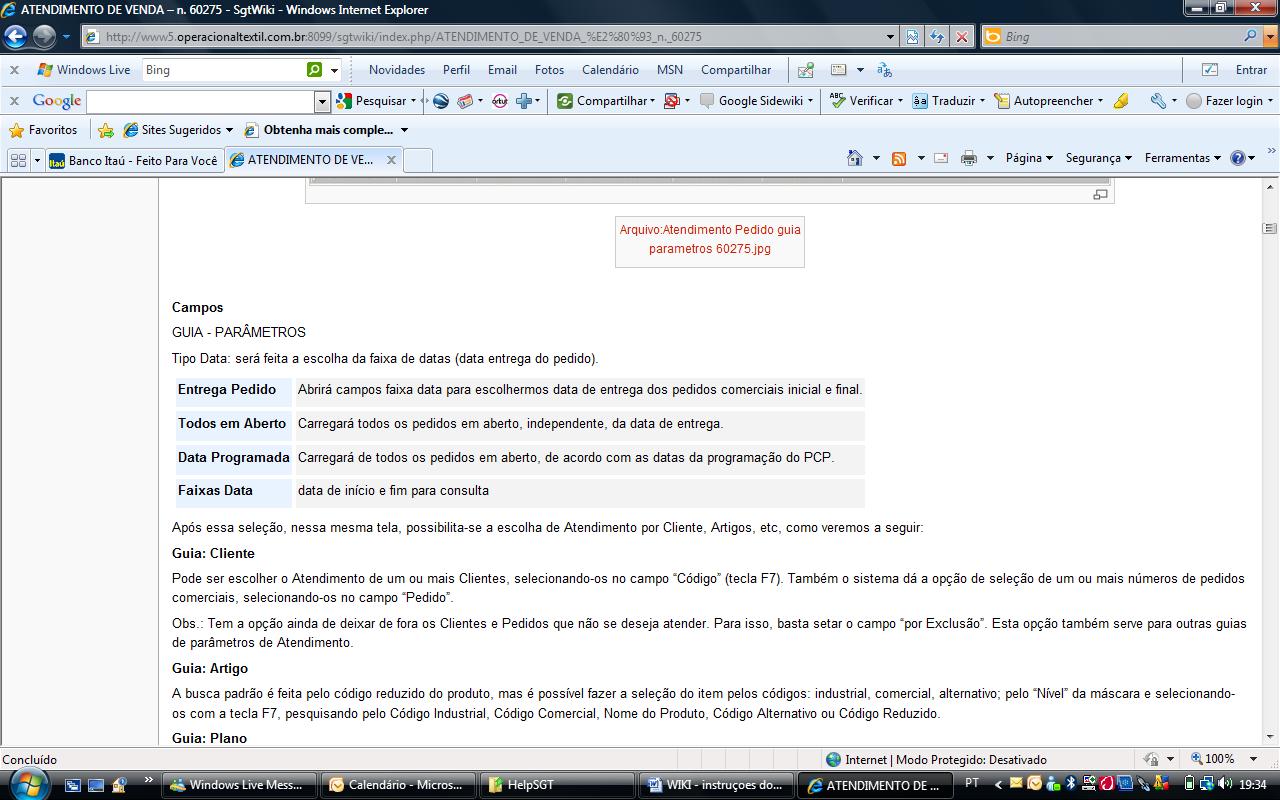Open the RSS feeds icon

[x=899, y=158]
